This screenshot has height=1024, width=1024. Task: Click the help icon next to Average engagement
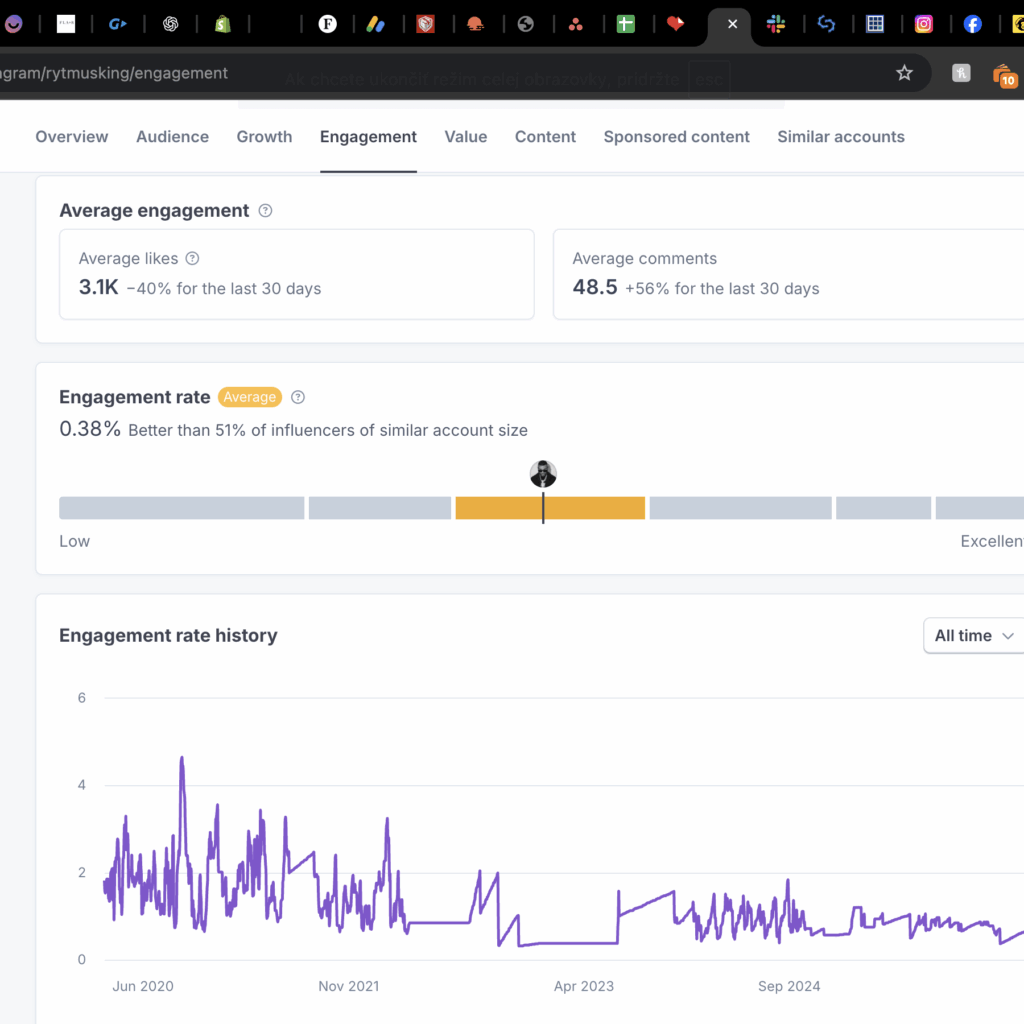tap(265, 211)
